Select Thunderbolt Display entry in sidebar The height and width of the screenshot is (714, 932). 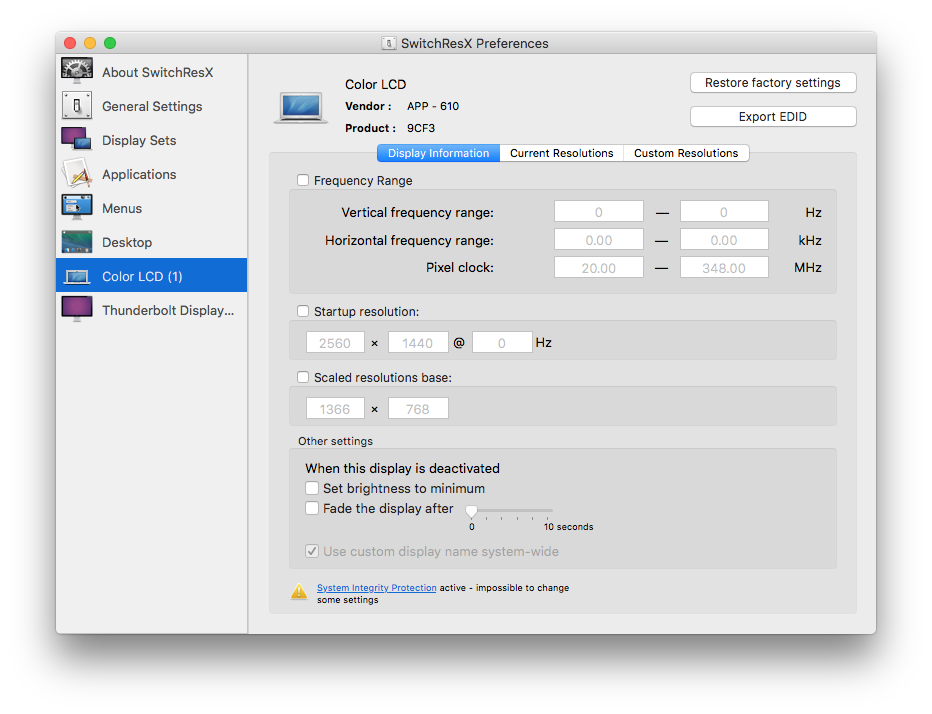click(152, 310)
